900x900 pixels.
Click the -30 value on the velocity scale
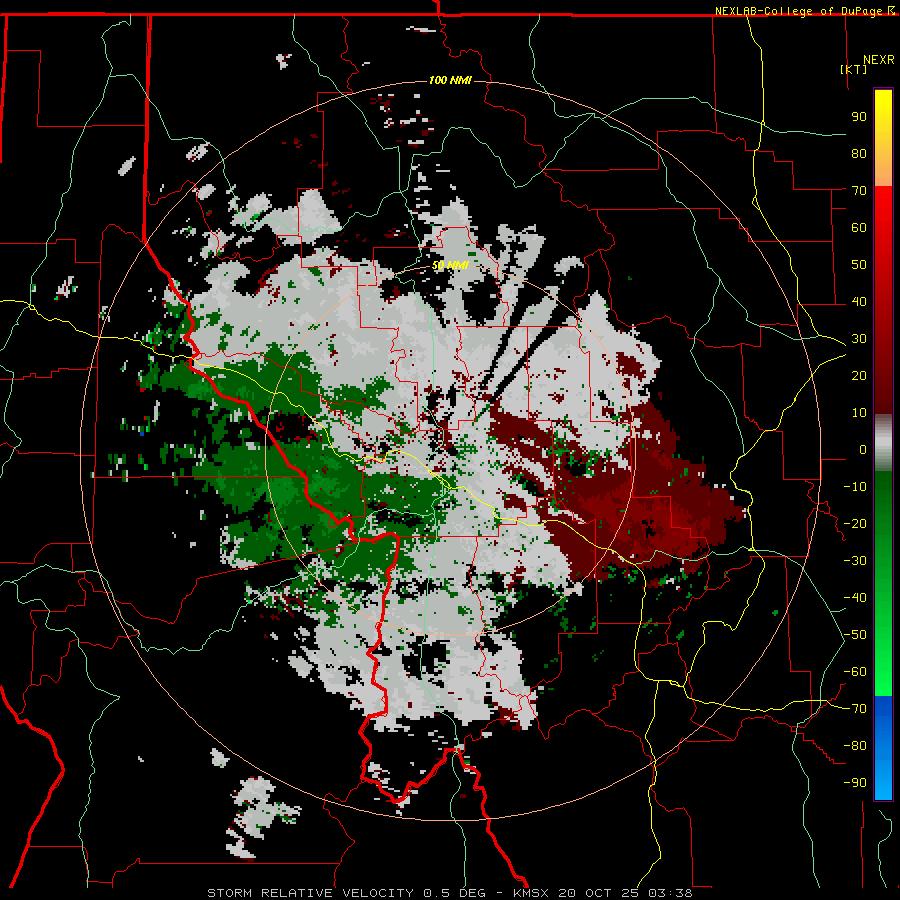[855, 560]
